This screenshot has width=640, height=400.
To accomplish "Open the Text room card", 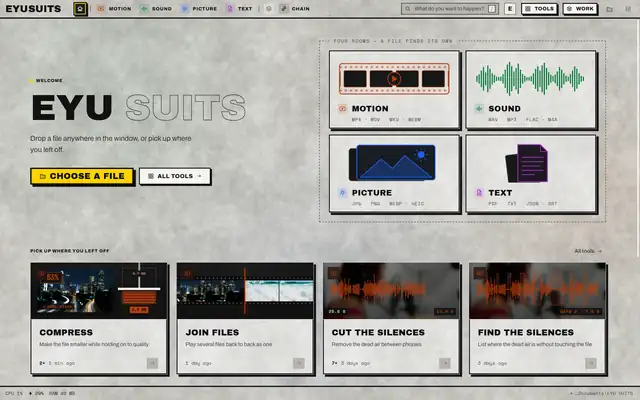I will [531, 173].
